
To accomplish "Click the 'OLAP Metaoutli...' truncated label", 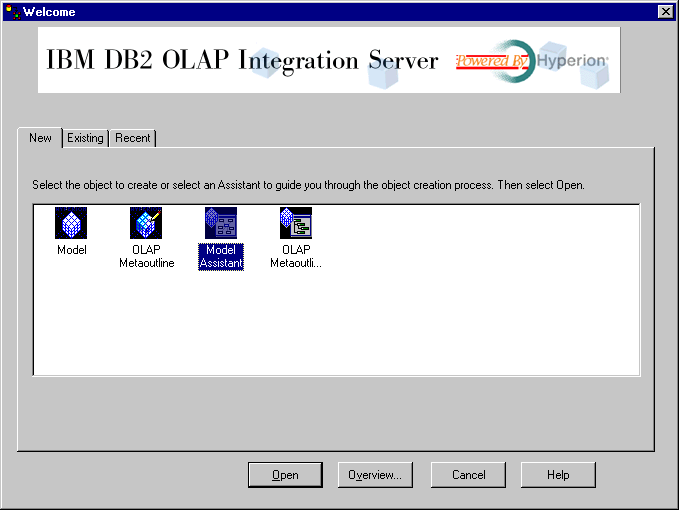I will 296,256.
